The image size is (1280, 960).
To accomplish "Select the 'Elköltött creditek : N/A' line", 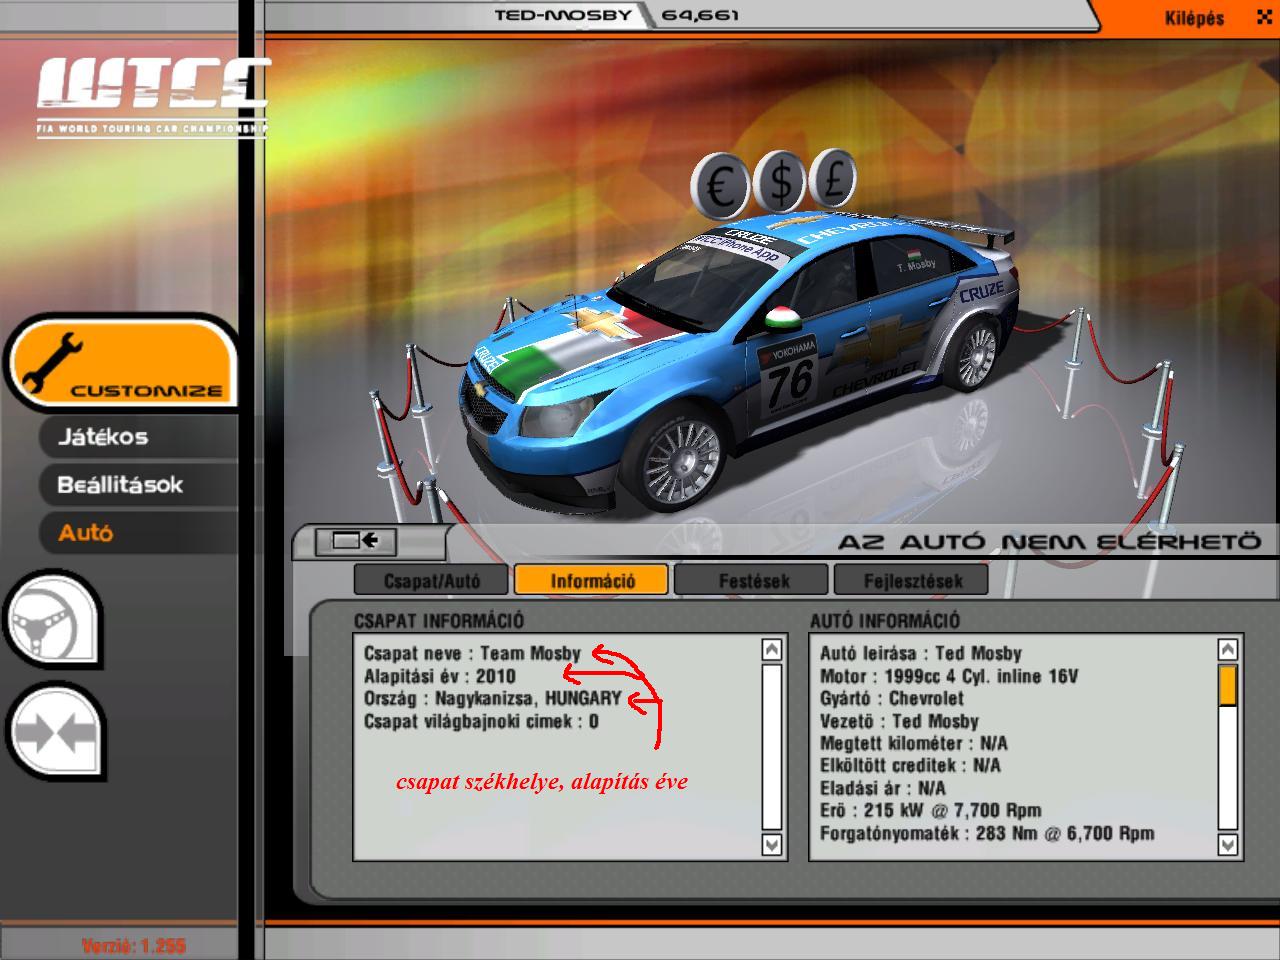I will tap(910, 765).
